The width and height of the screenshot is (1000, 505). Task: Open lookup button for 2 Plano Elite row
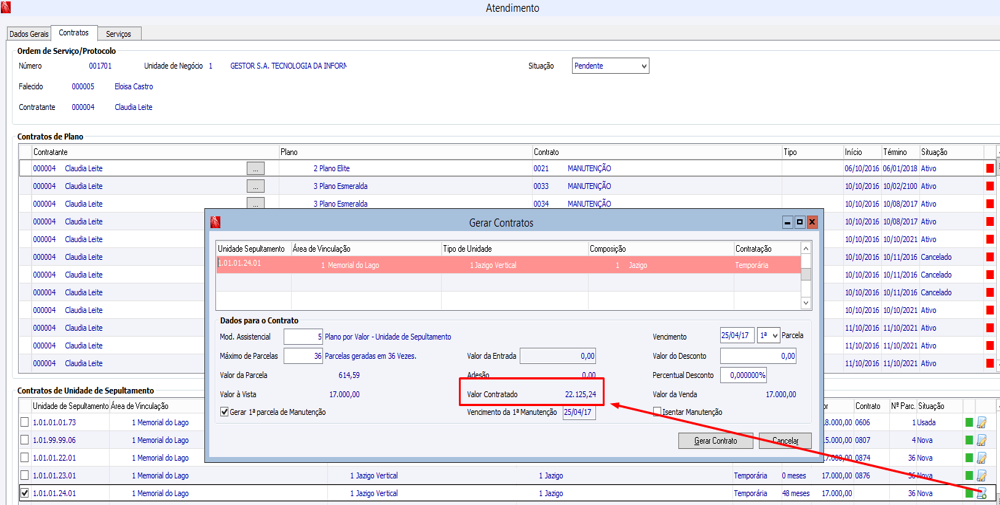coord(256,169)
